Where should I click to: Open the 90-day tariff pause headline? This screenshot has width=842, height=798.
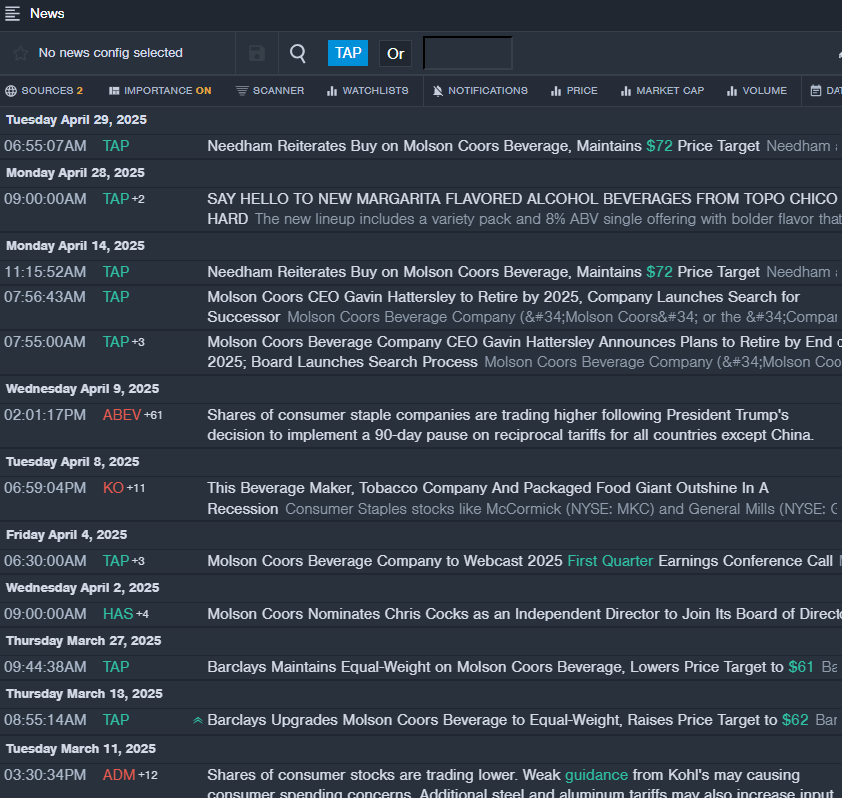[x=510, y=425]
